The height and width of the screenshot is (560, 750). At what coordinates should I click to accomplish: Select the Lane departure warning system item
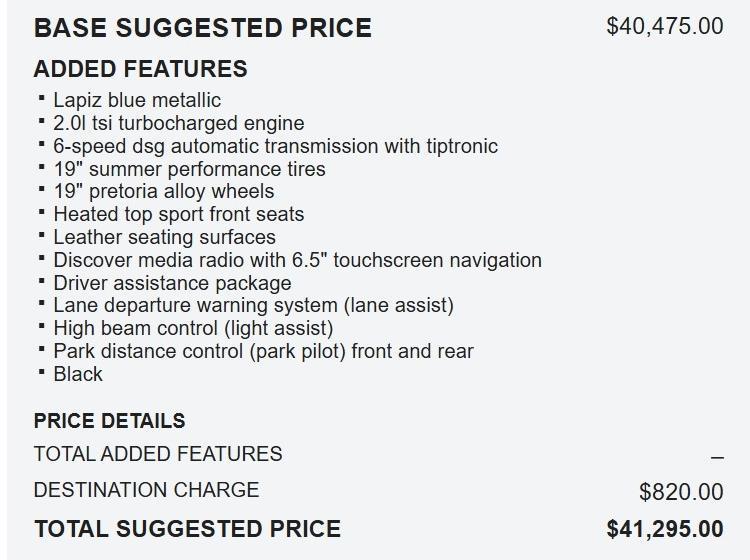pyautogui.click(x=253, y=305)
